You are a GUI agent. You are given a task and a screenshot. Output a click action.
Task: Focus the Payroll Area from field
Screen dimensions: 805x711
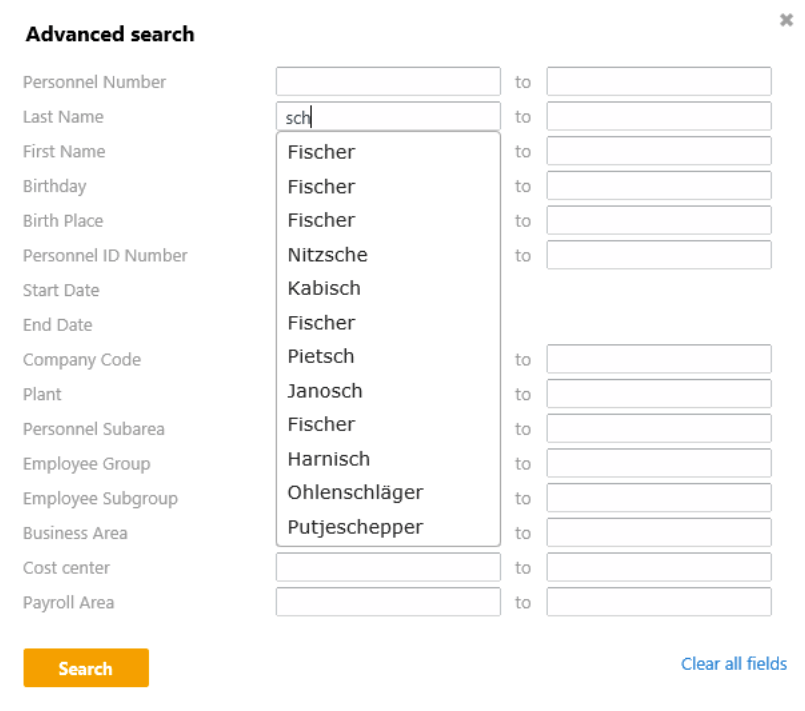(x=388, y=602)
